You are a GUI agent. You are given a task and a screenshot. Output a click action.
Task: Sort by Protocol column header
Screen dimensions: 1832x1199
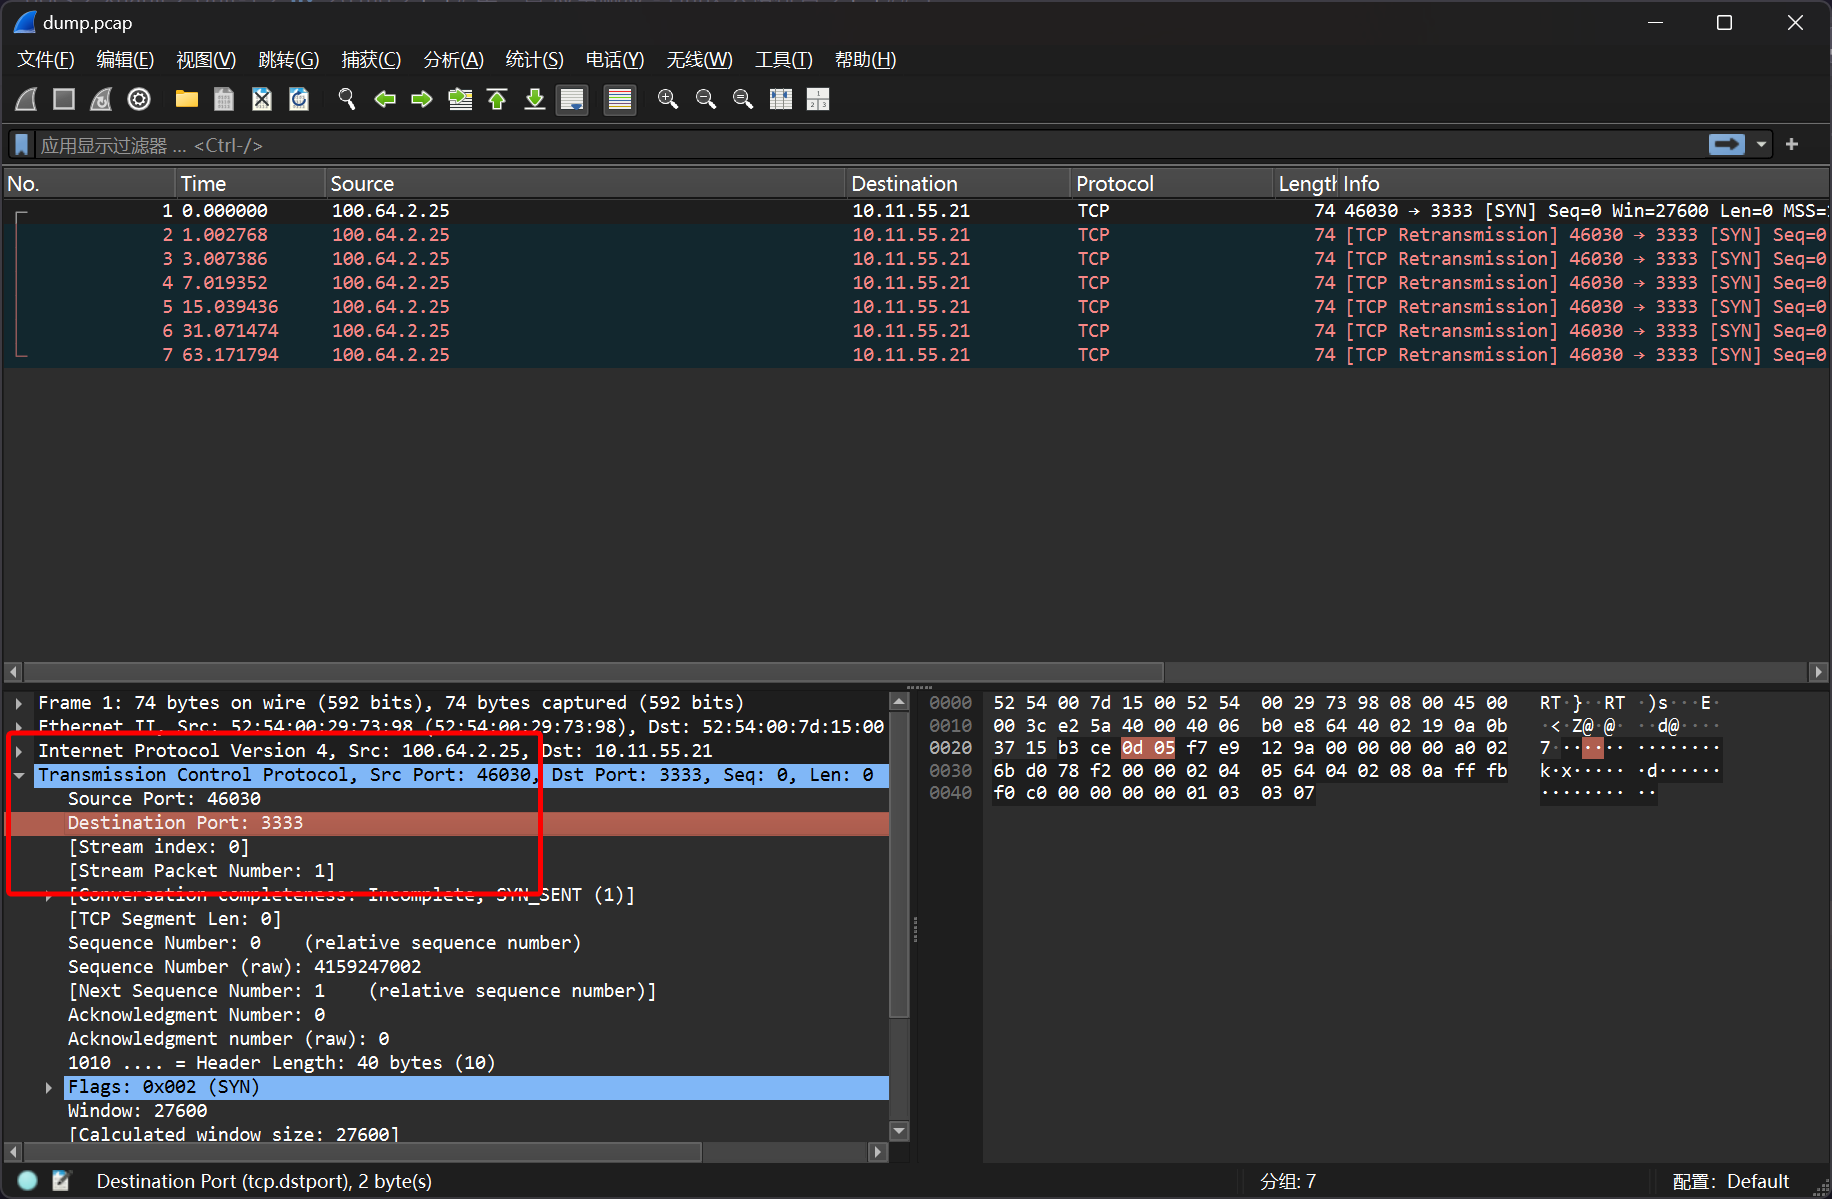tap(1172, 184)
